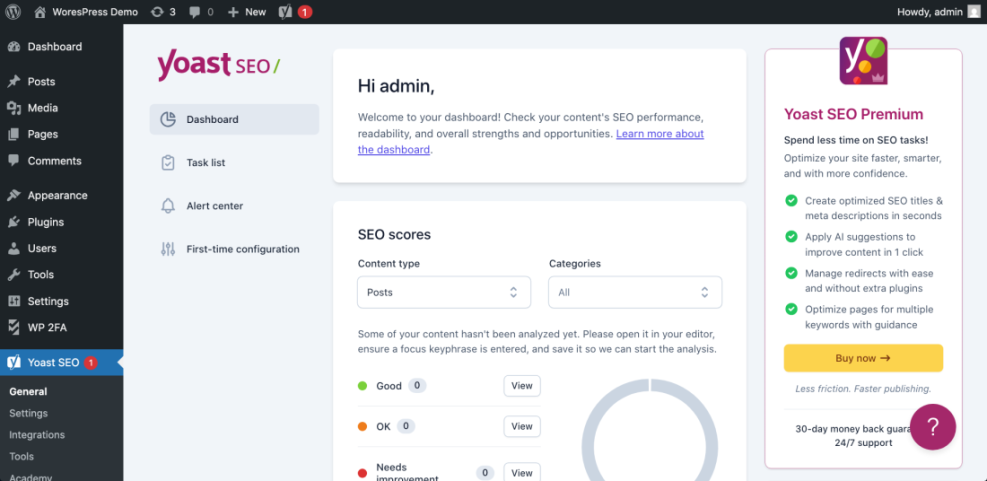987x481 pixels.
Task: Open the WordPress logo menu
Action: click(x=13, y=12)
